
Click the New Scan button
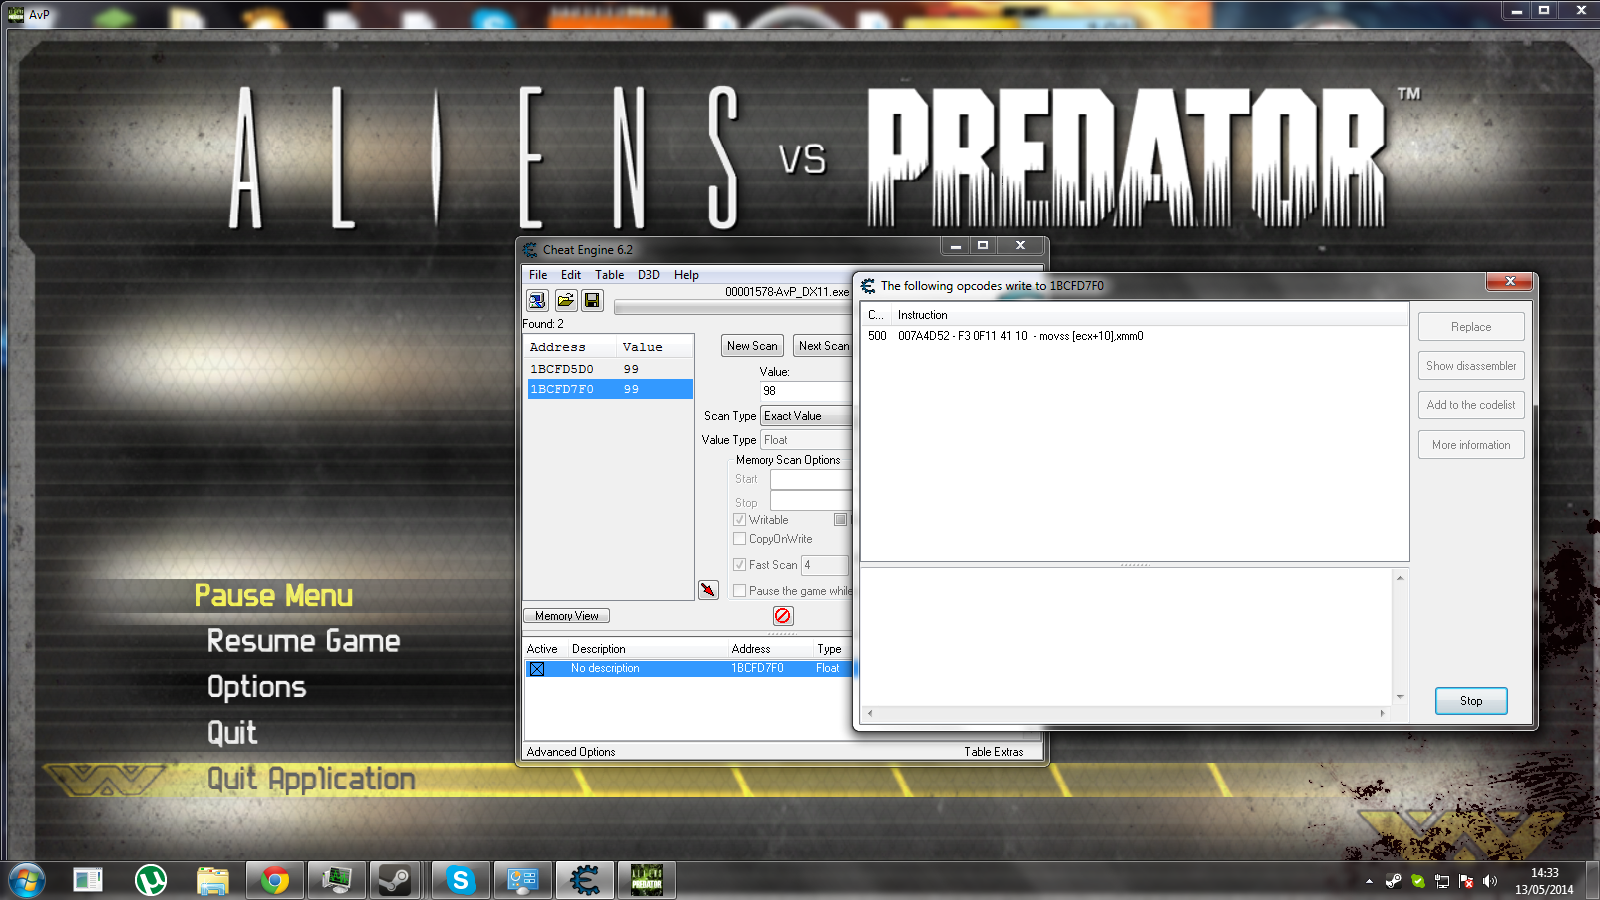coord(752,346)
